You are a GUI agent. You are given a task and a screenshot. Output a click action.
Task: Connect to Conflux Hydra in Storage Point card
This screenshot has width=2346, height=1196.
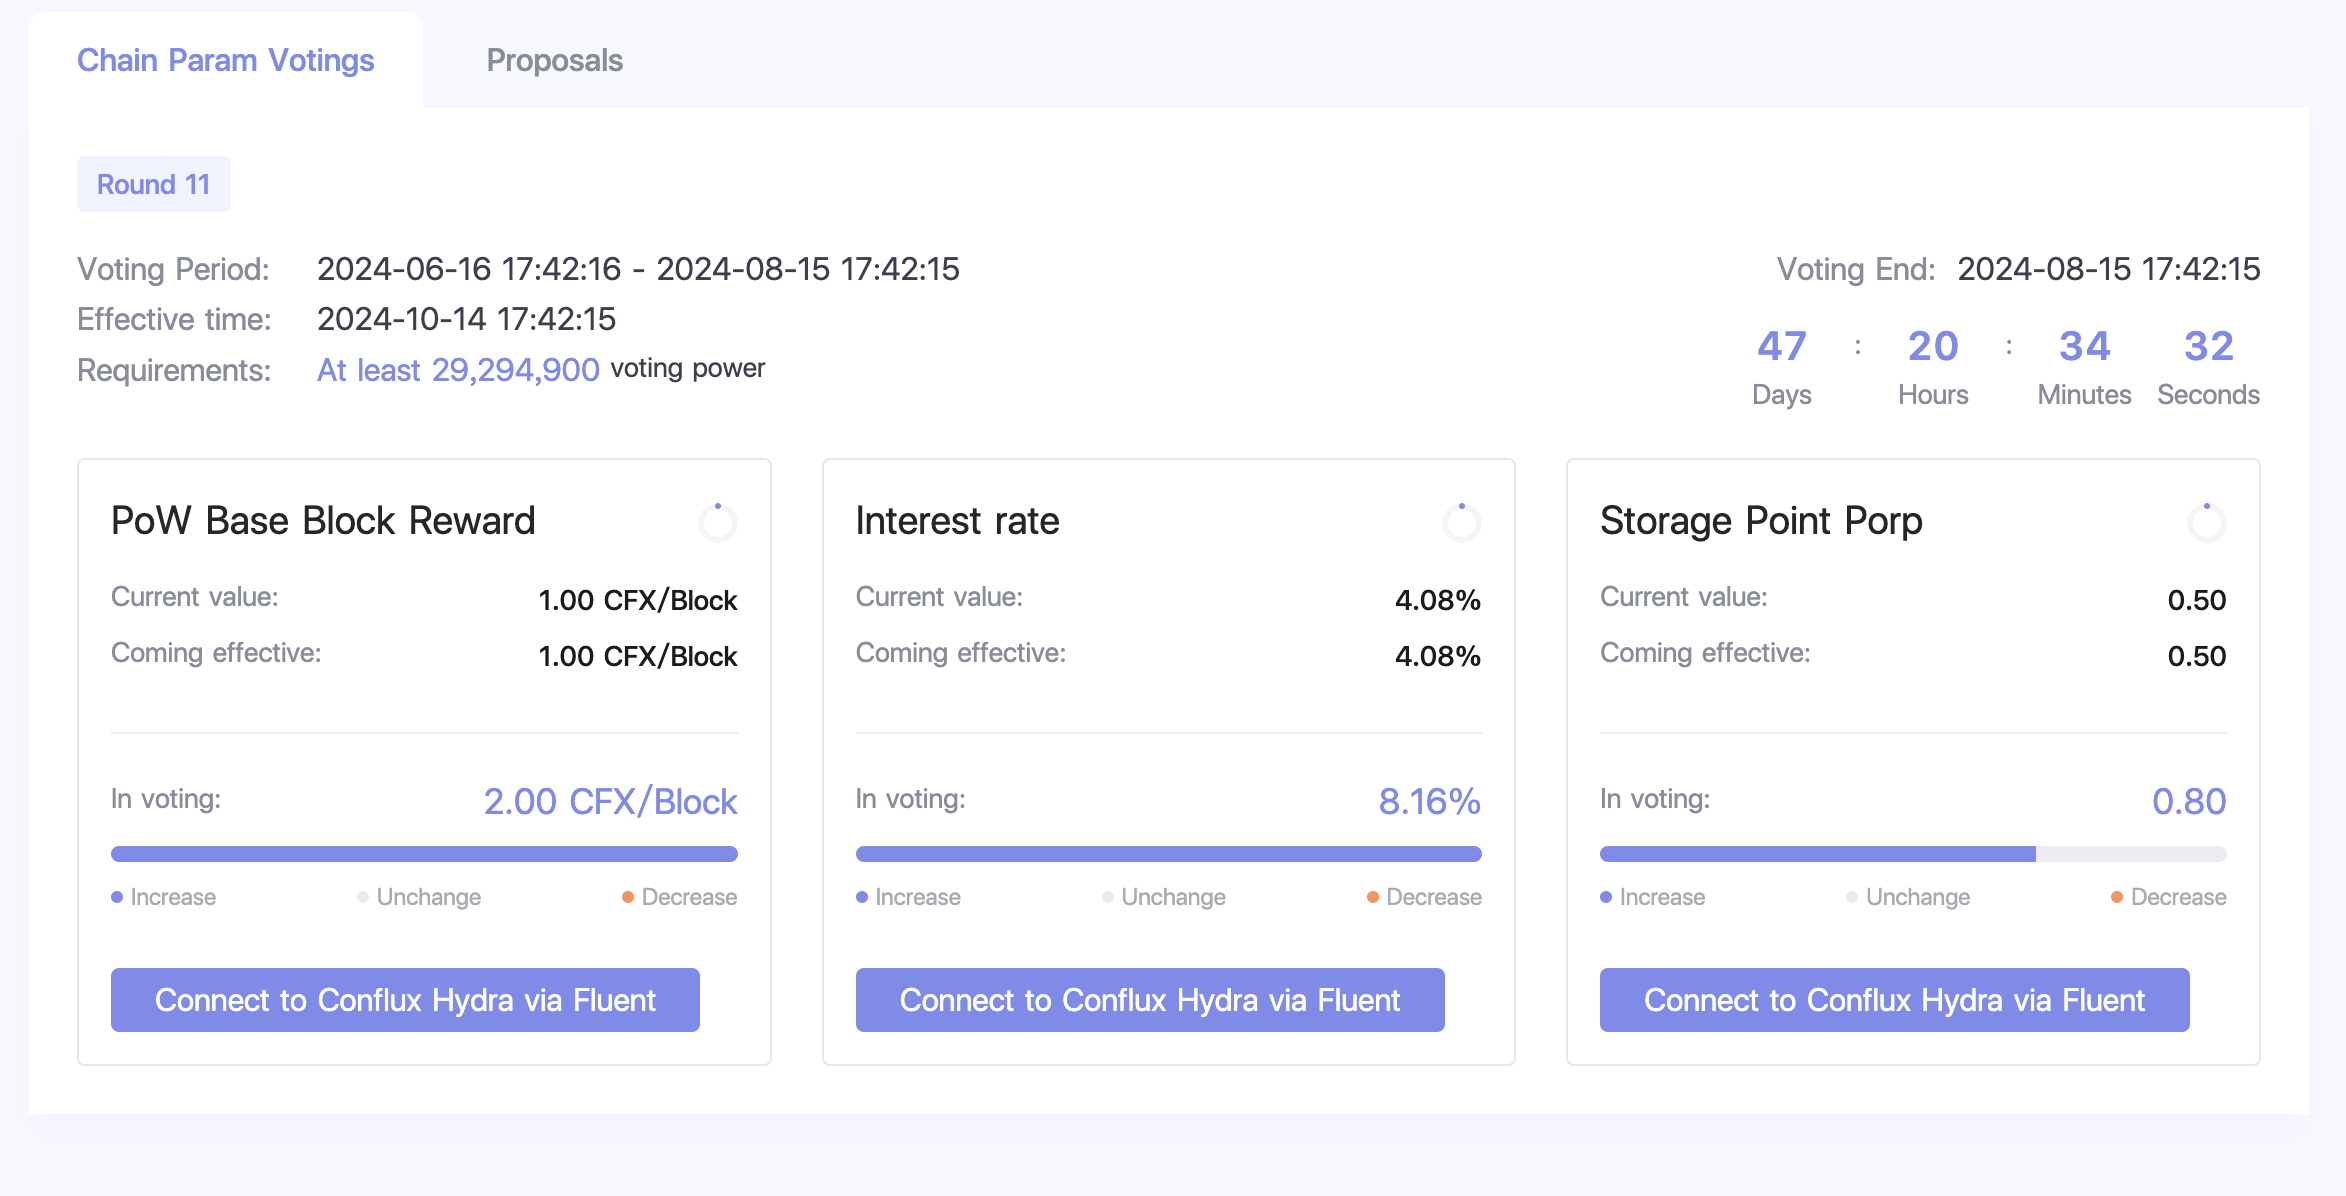pyautogui.click(x=1894, y=999)
